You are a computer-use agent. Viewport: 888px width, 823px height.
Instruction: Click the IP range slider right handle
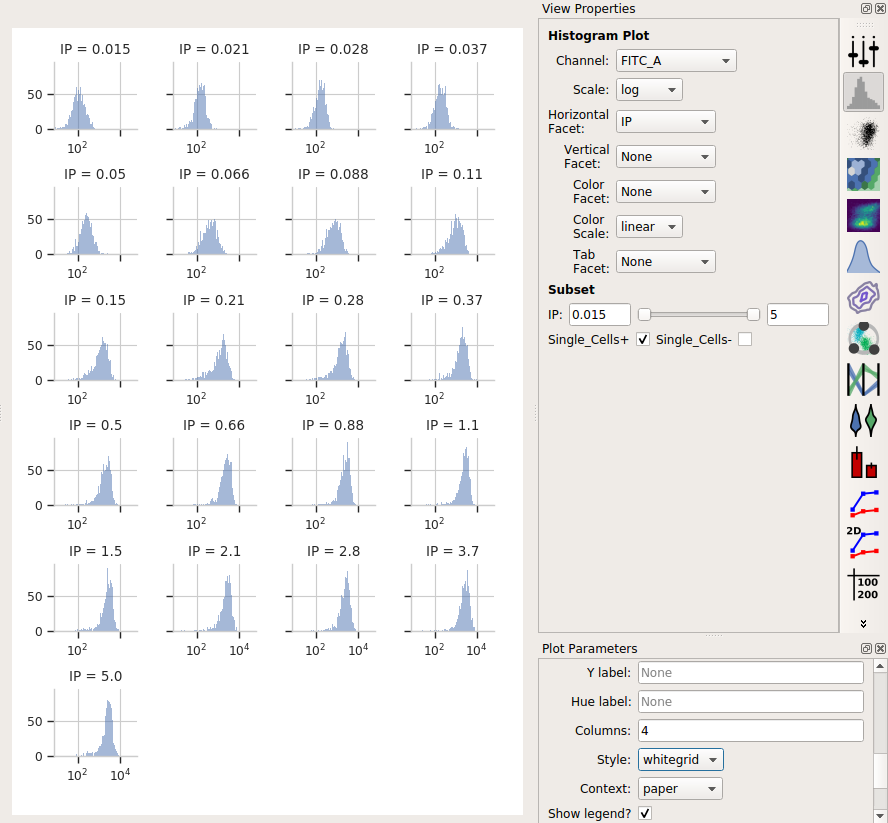(x=753, y=314)
